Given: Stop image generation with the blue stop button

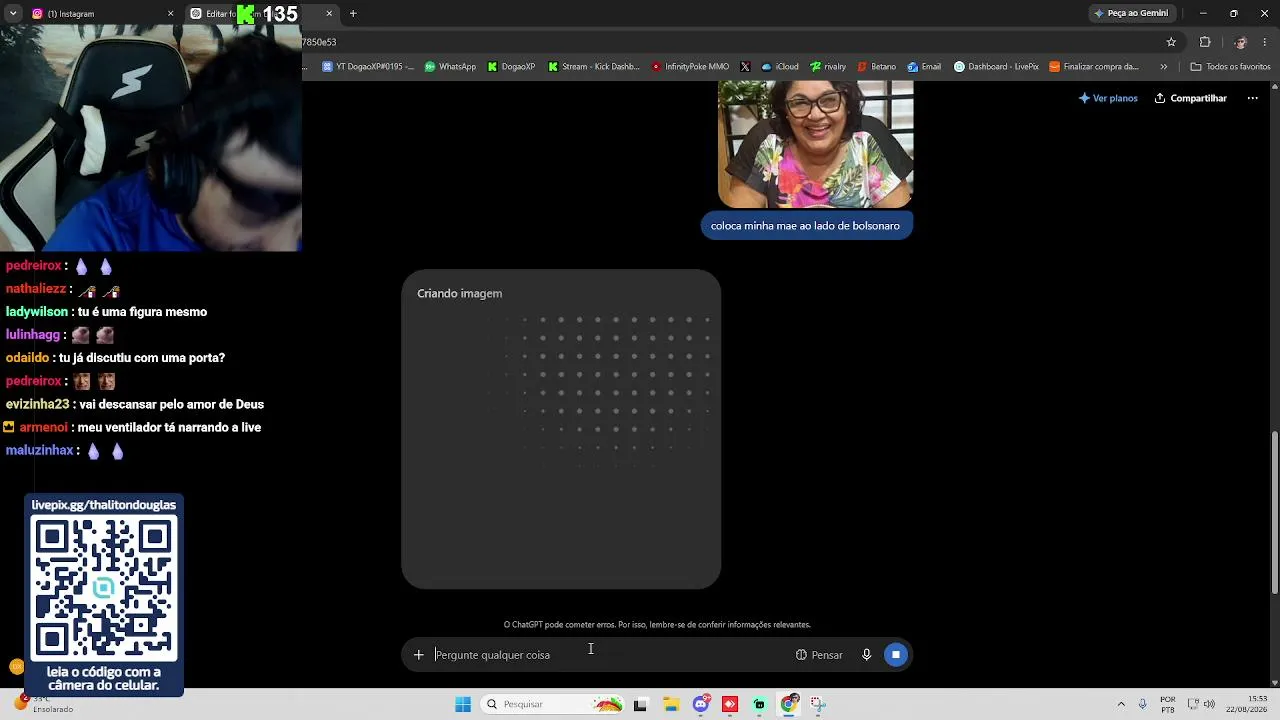Looking at the screenshot, I should (x=896, y=655).
